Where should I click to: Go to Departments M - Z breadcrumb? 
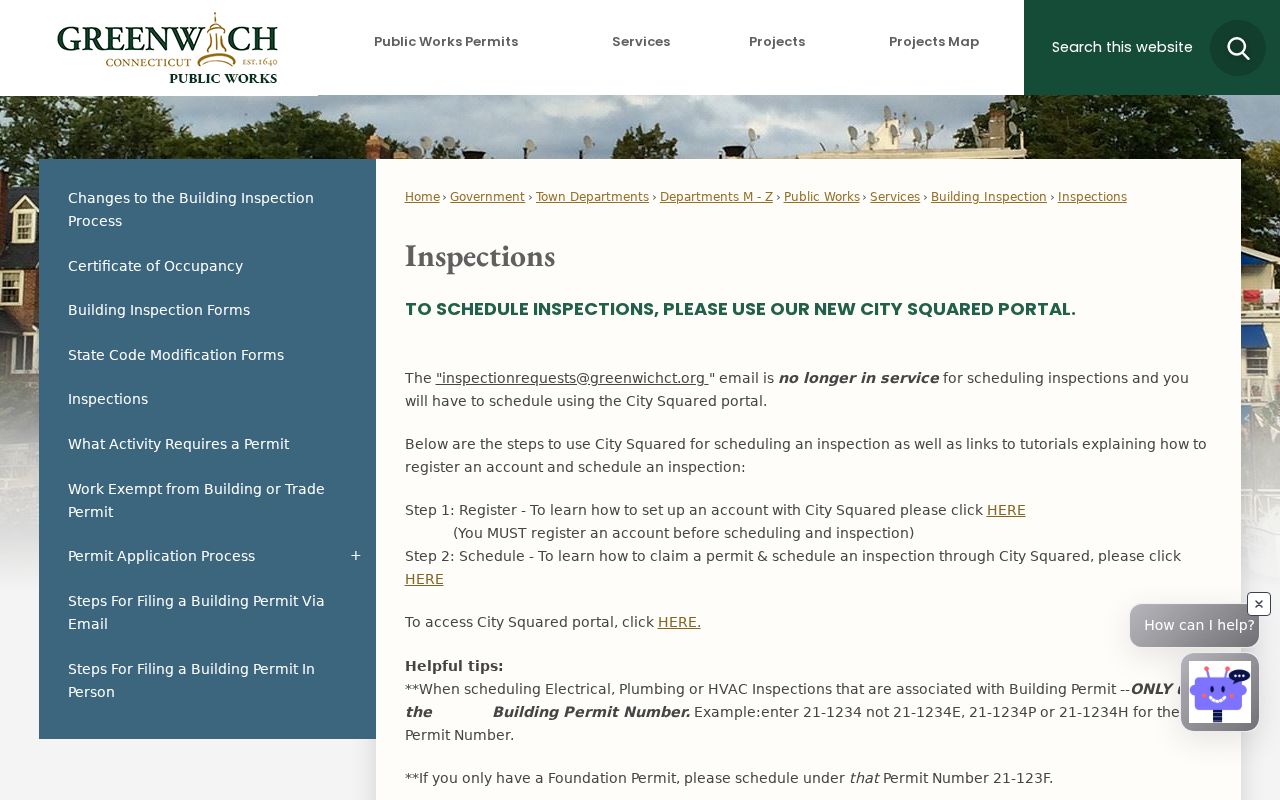[716, 197]
